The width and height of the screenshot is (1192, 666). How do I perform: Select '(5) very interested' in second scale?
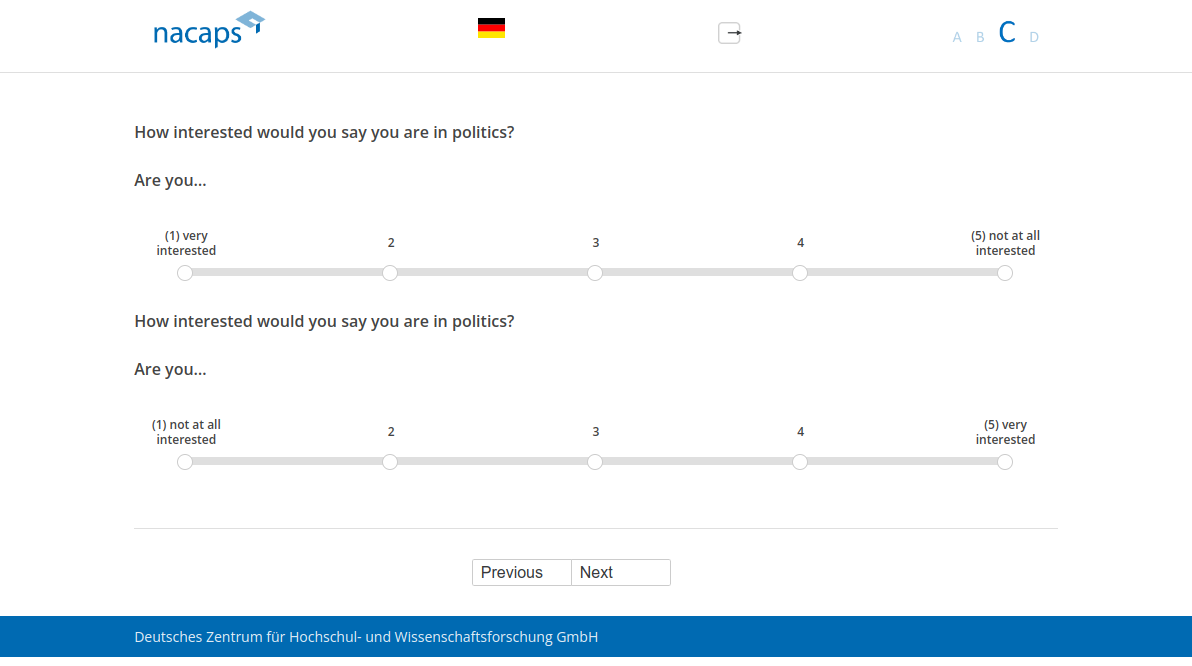tap(1005, 462)
